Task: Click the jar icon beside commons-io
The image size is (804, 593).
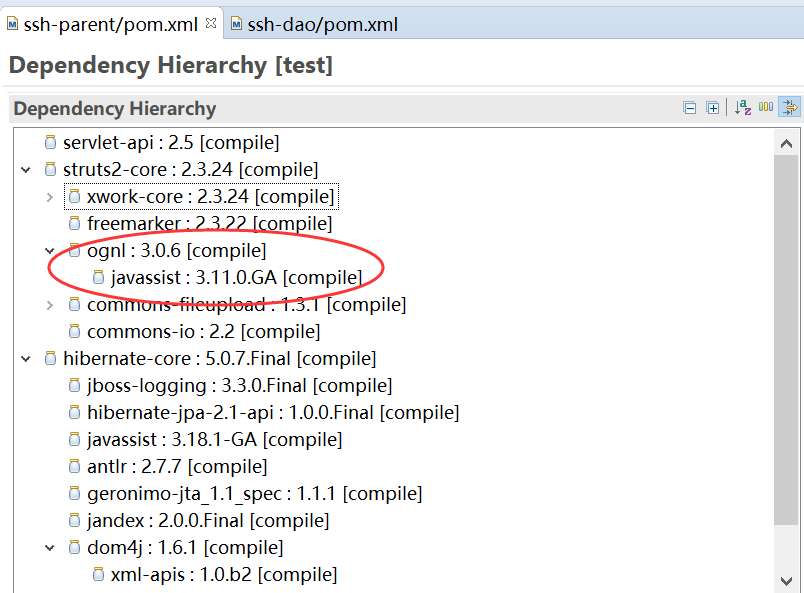Action: (x=74, y=331)
